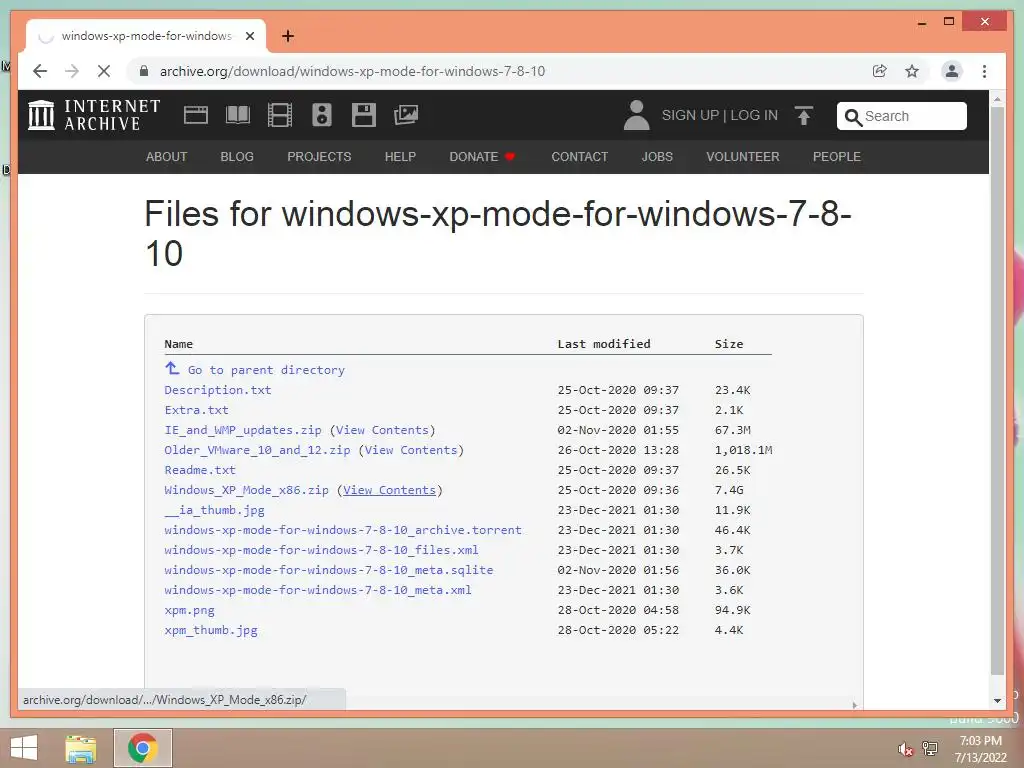1024x768 pixels.
Task: Open the Internet Archive software floppy icon
Action: [364, 115]
